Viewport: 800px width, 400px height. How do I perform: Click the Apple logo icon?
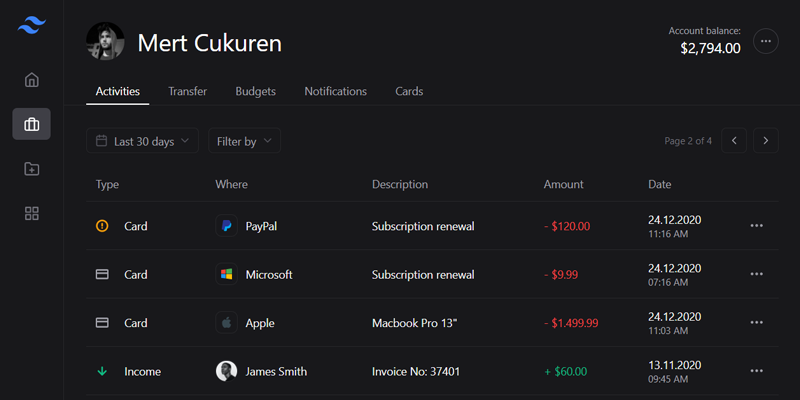226,323
